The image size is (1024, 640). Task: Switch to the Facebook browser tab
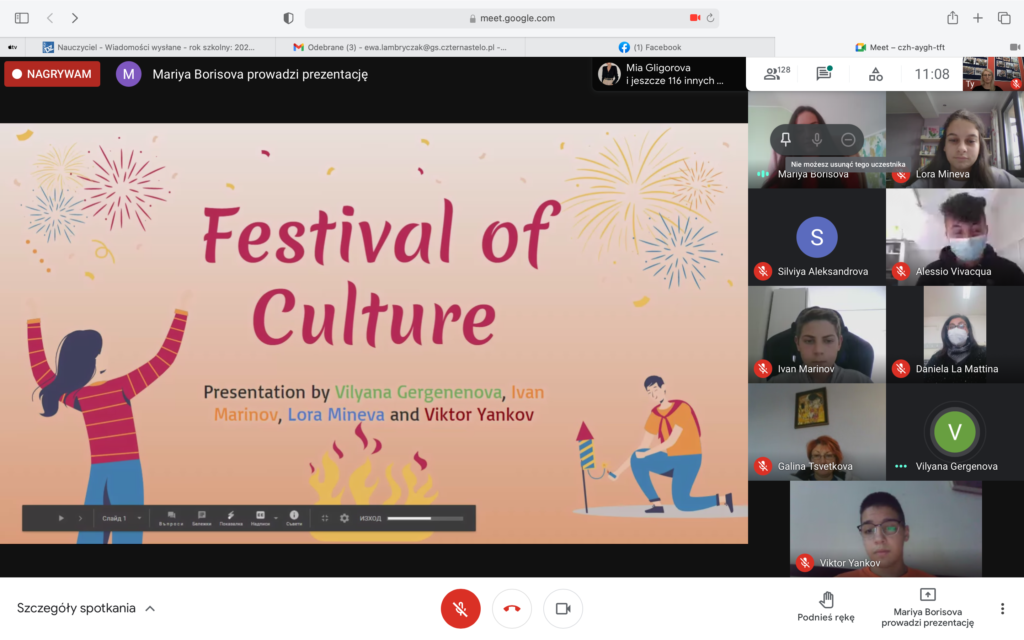(650, 47)
